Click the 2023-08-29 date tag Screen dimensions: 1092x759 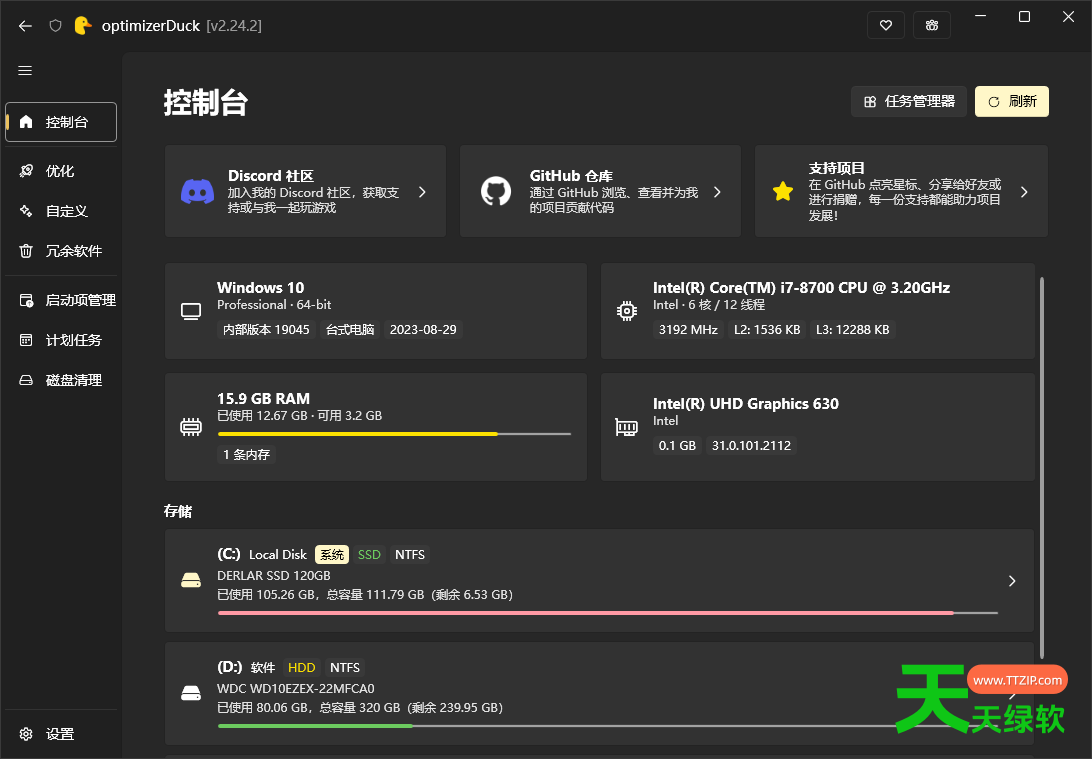pyautogui.click(x=423, y=329)
